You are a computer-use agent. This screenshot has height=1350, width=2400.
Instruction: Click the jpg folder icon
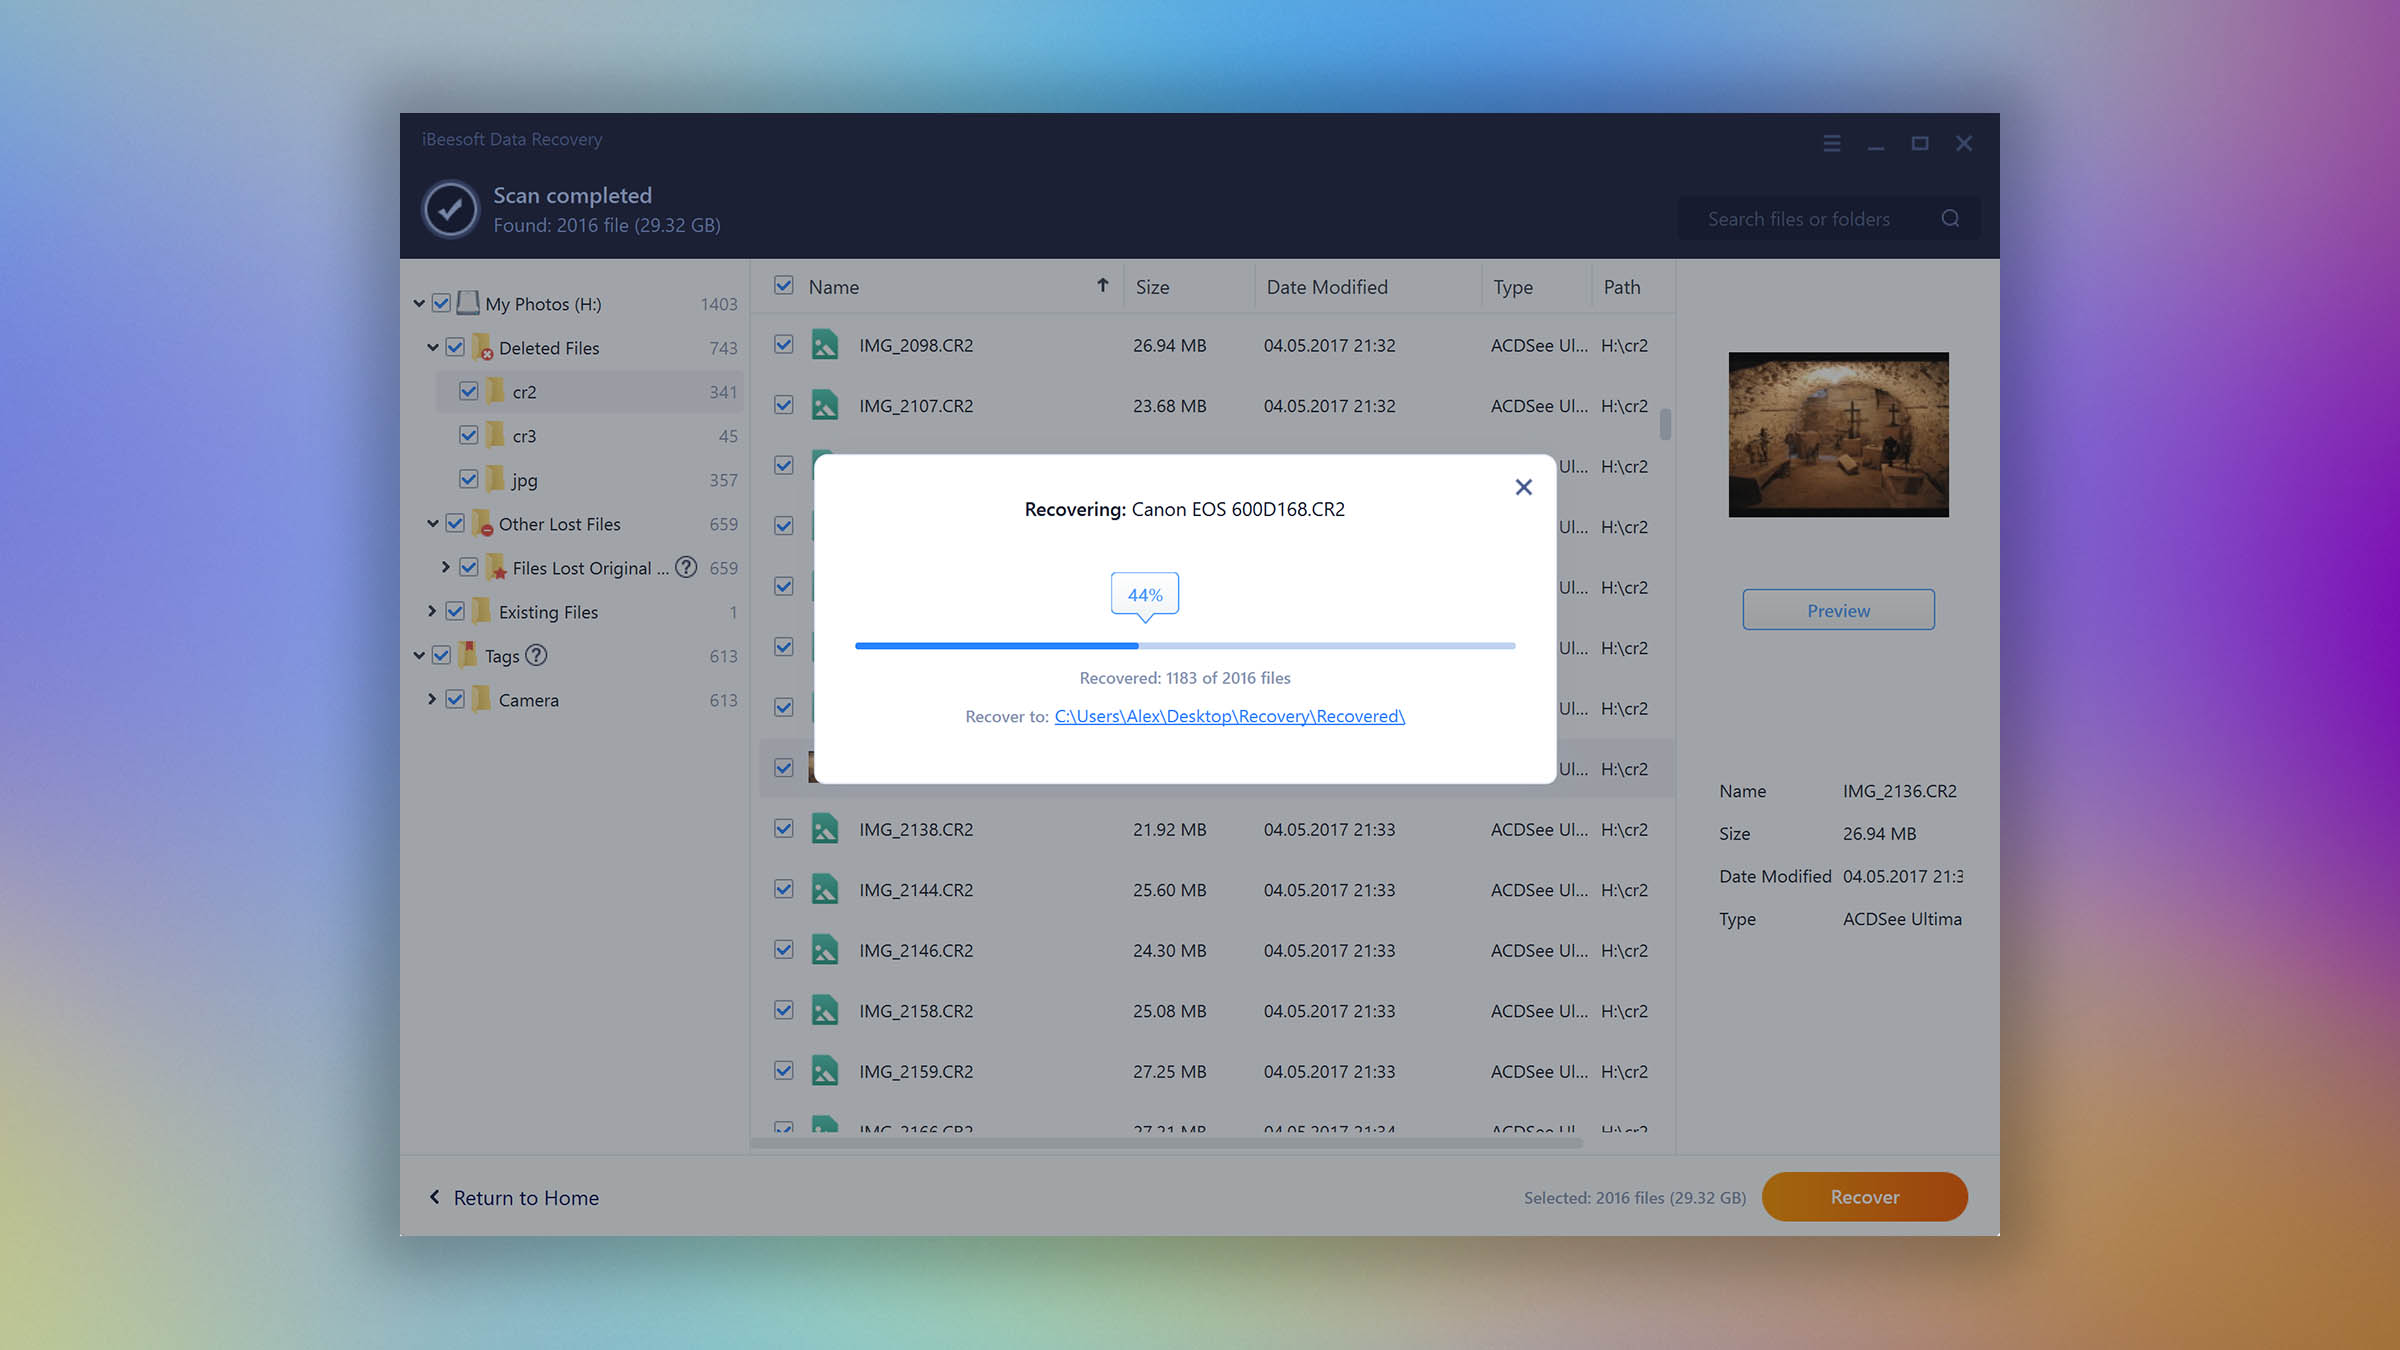coord(495,479)
